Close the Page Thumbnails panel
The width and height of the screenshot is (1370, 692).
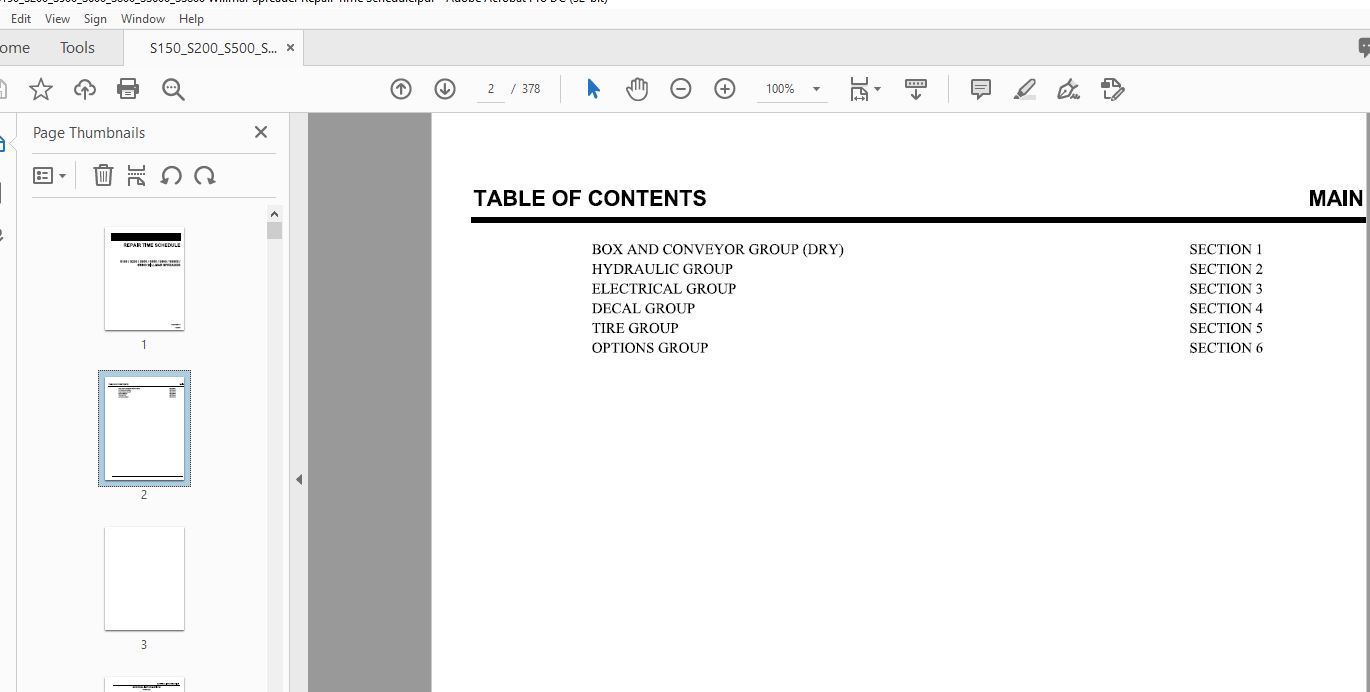(x=261, y=132)
